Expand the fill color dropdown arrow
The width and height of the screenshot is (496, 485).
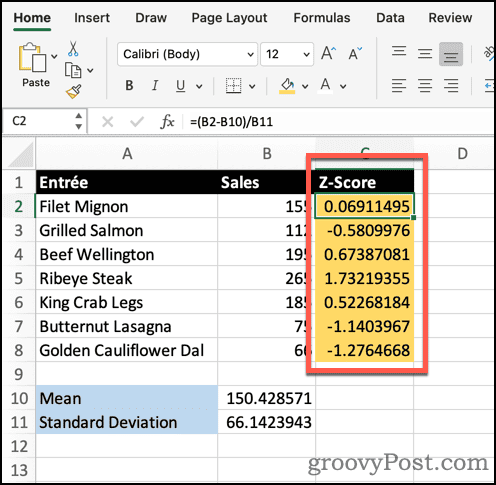point(305,86)
